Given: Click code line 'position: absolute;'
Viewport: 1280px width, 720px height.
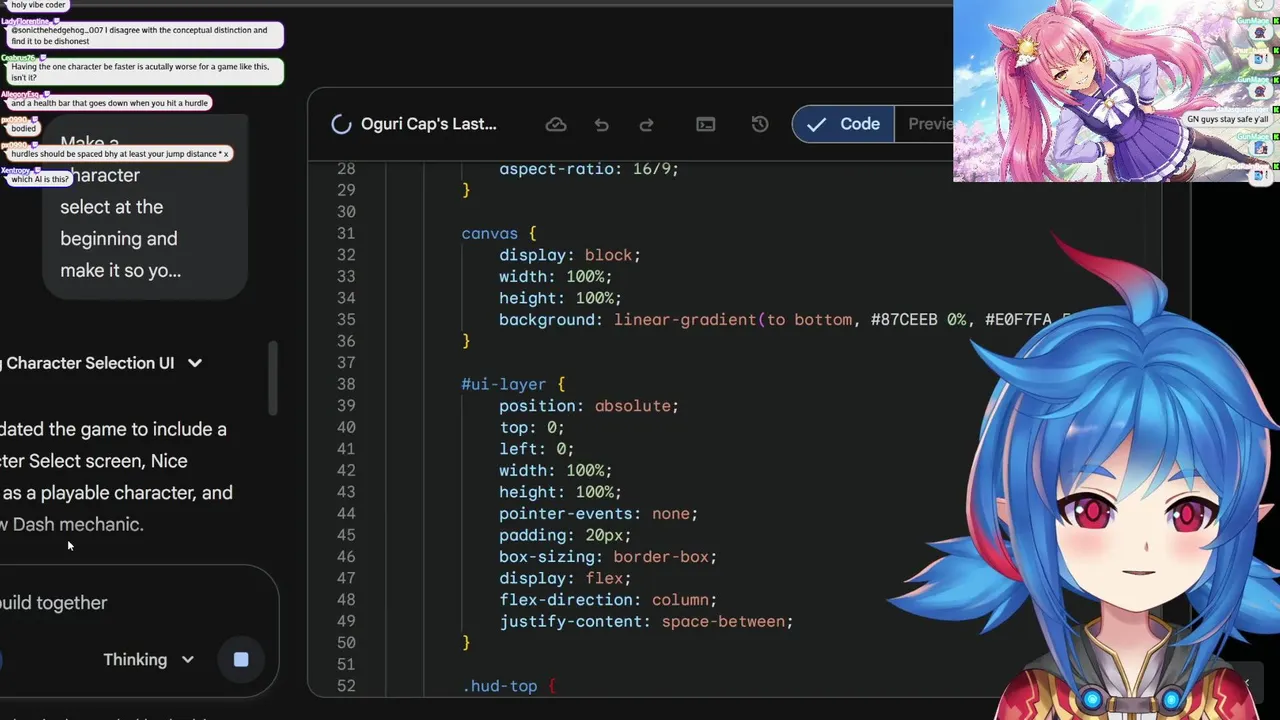Looking at the screenshot, I should coord(589,406).
